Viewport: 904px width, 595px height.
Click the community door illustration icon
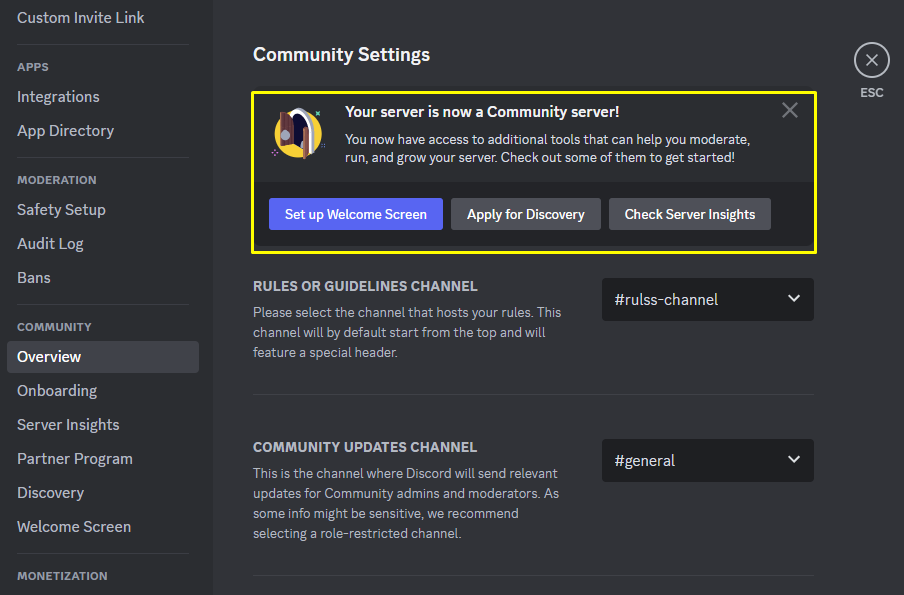click(298, 133)
